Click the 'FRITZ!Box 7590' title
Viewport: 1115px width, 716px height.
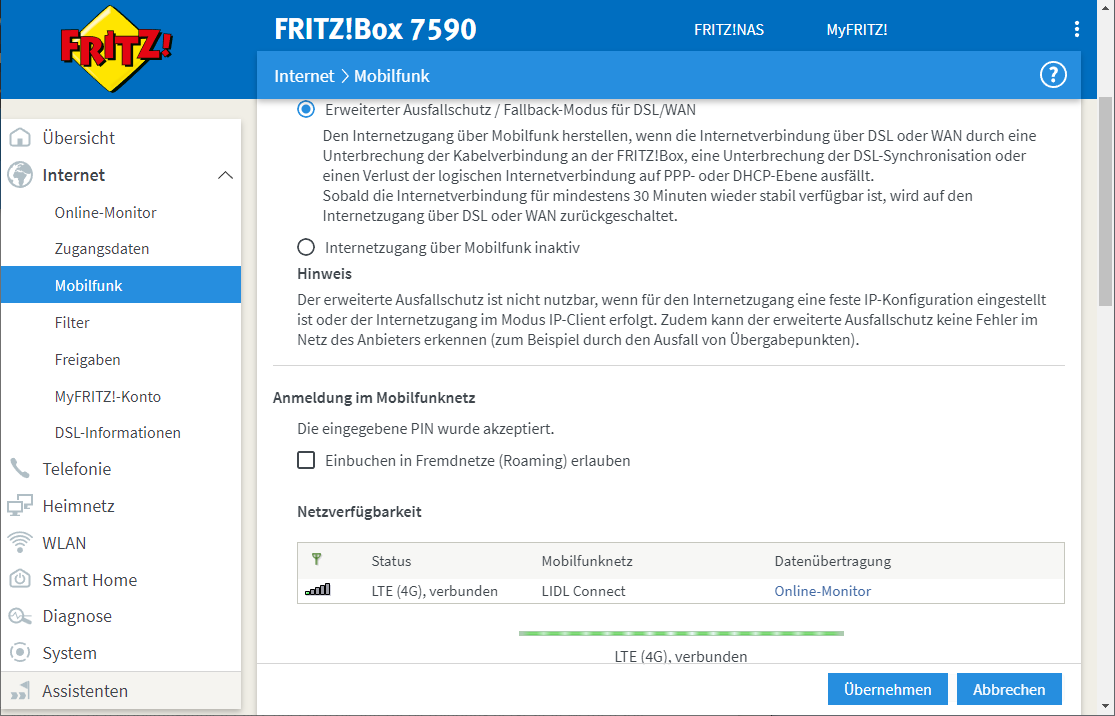point(375,29)
